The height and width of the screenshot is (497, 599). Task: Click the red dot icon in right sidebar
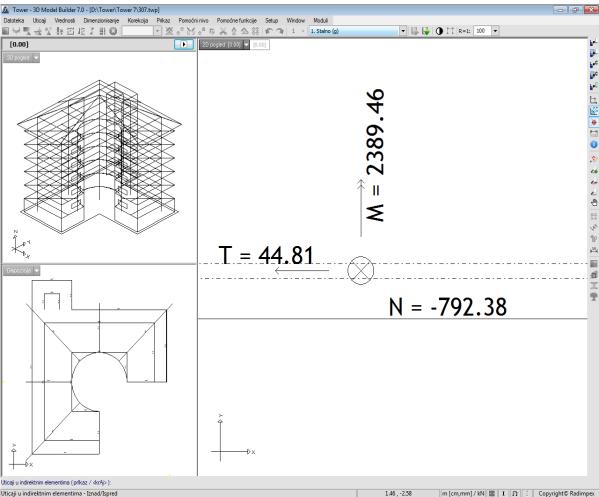click(x=594, y=122)
